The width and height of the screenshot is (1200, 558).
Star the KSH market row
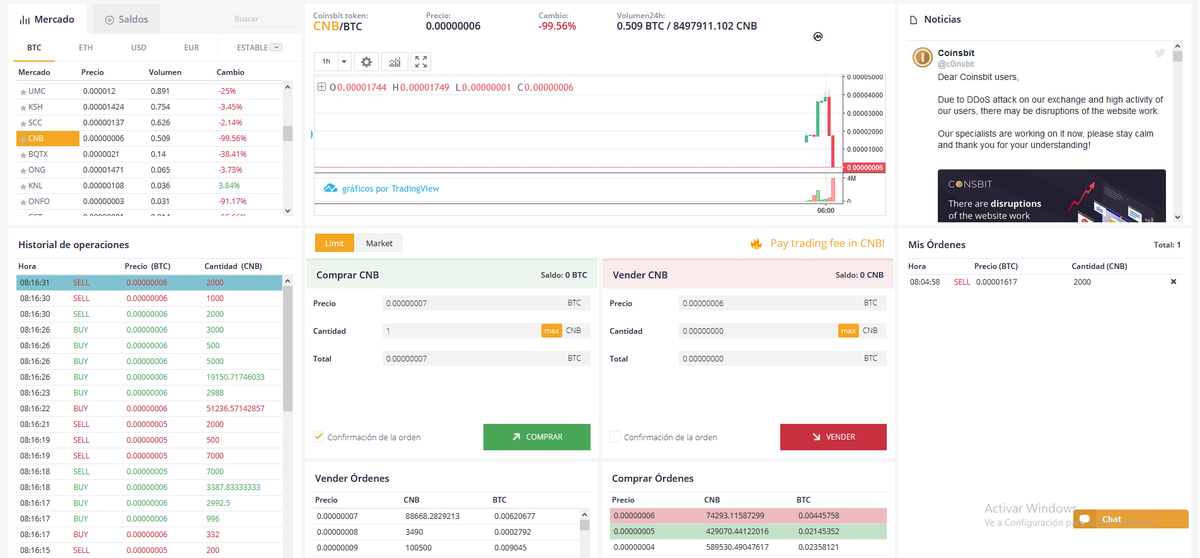click(x=23, y=107)
